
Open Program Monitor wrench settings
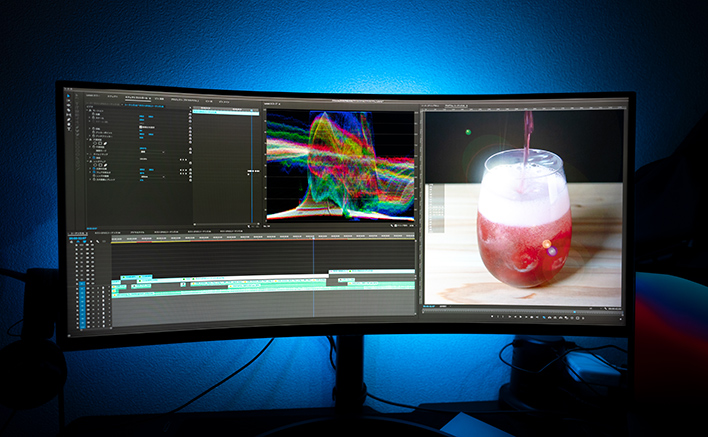click(x=606, y=308)
